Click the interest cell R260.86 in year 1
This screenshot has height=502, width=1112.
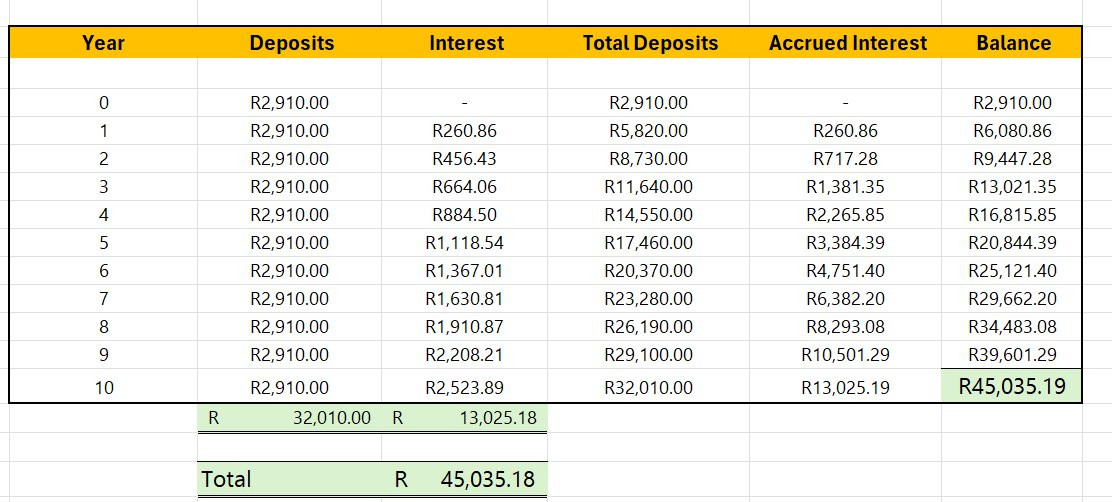465,131
